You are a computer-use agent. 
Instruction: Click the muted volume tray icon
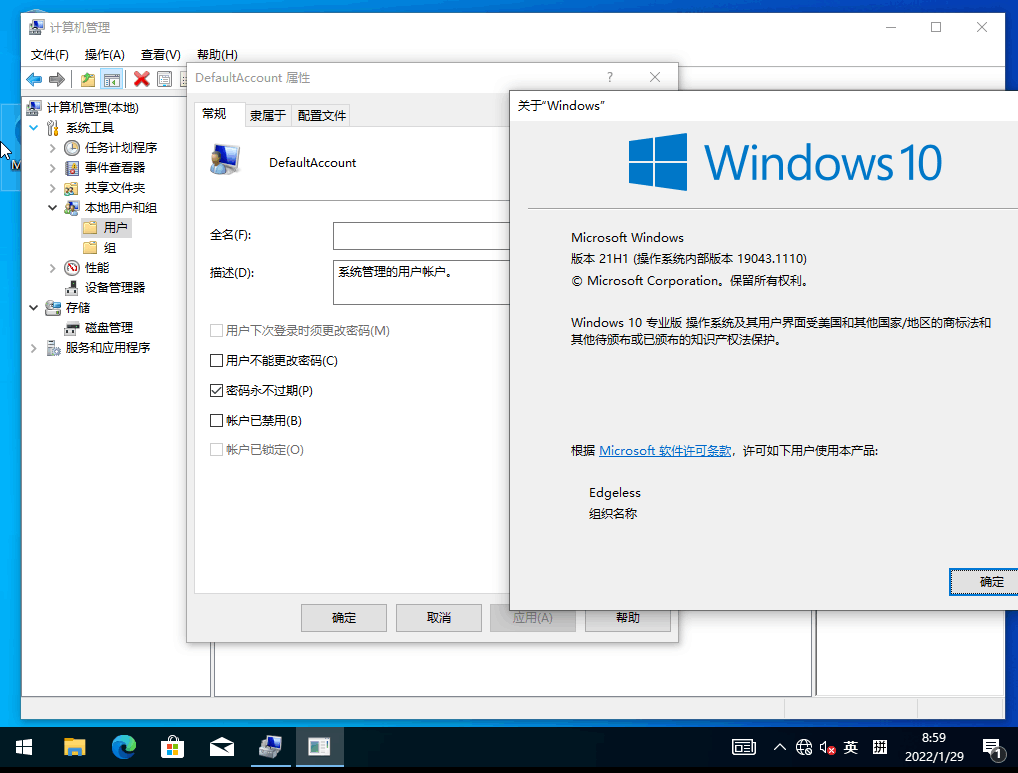(x=827, y=748)
